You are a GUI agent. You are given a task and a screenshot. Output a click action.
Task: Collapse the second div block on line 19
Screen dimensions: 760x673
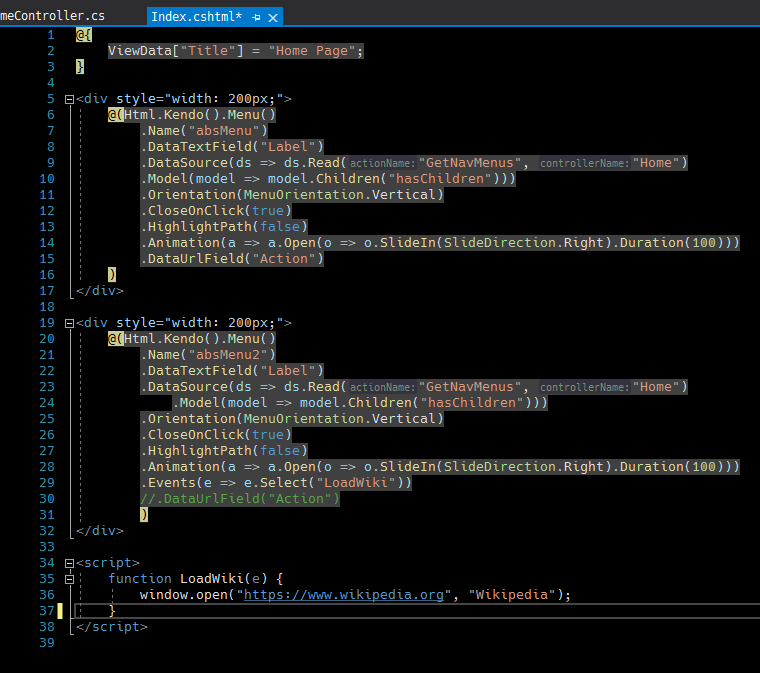[68, 323]
